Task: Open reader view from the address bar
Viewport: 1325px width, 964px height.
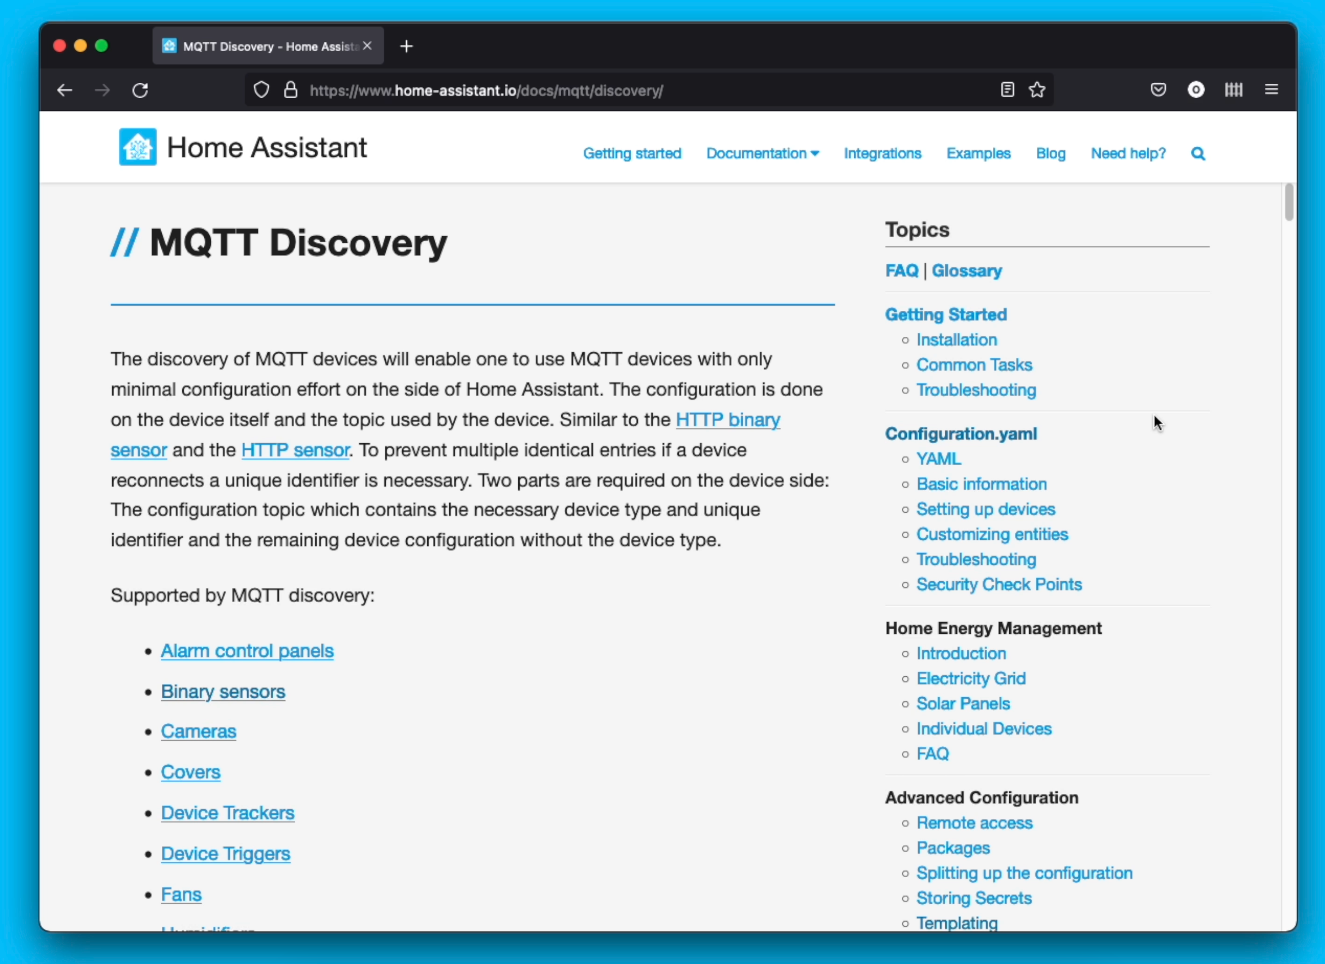Action: 1007,89
